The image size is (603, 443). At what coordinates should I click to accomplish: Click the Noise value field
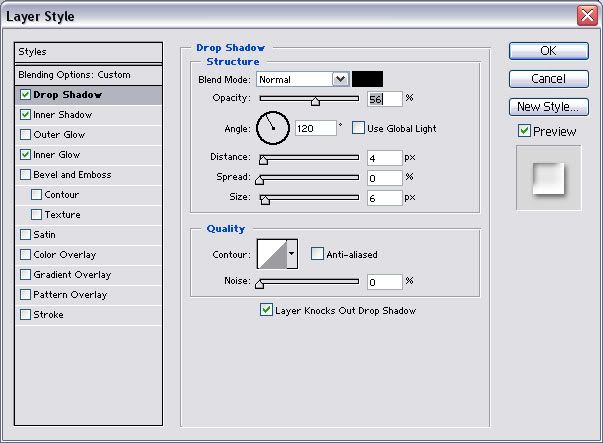(385, 282)
